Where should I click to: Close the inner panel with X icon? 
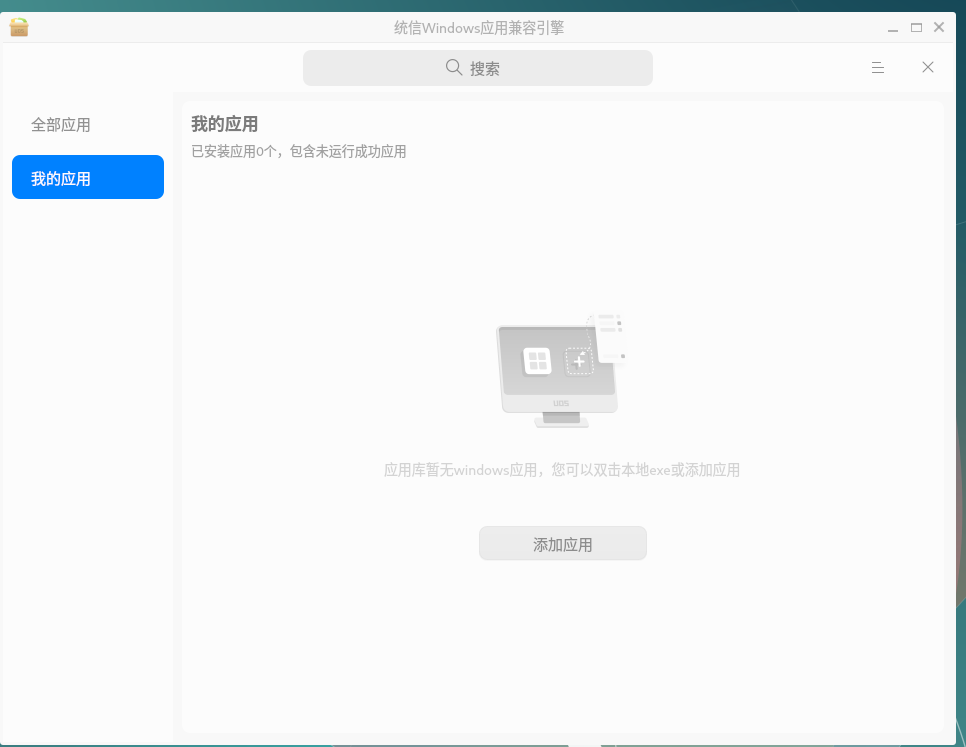click(x=928, y=67)
